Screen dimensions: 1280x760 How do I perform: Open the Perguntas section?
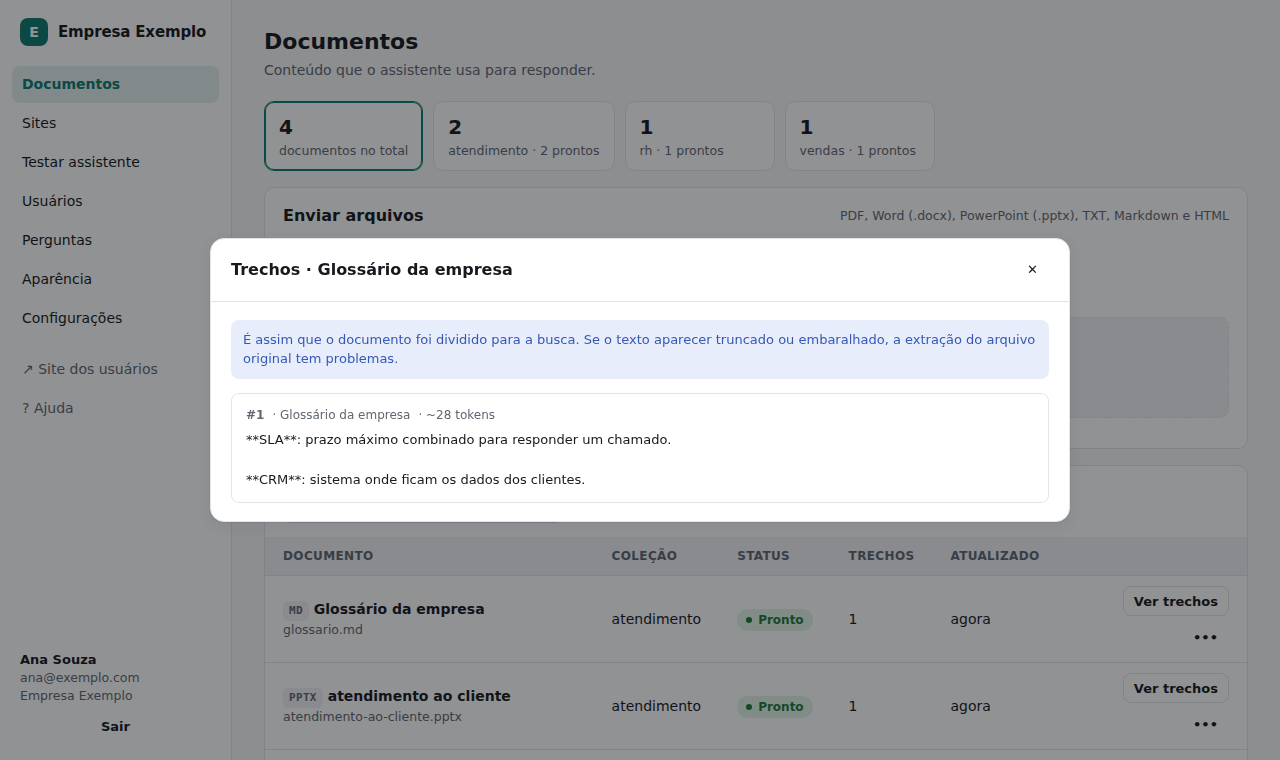(115, 240)
